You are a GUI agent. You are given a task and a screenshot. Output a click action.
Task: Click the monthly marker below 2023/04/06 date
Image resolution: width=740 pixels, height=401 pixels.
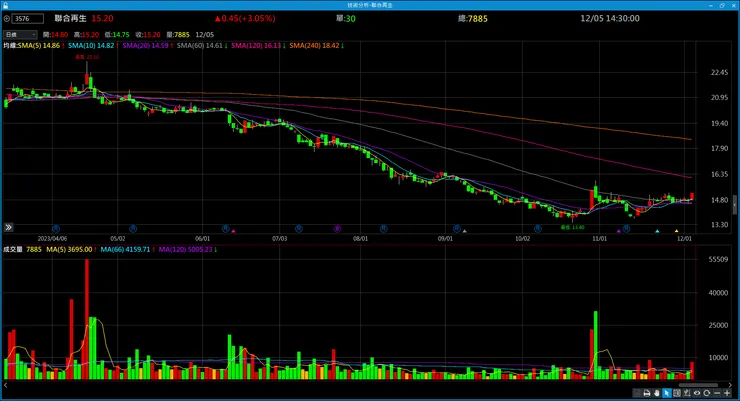click(x=56, y=229)
